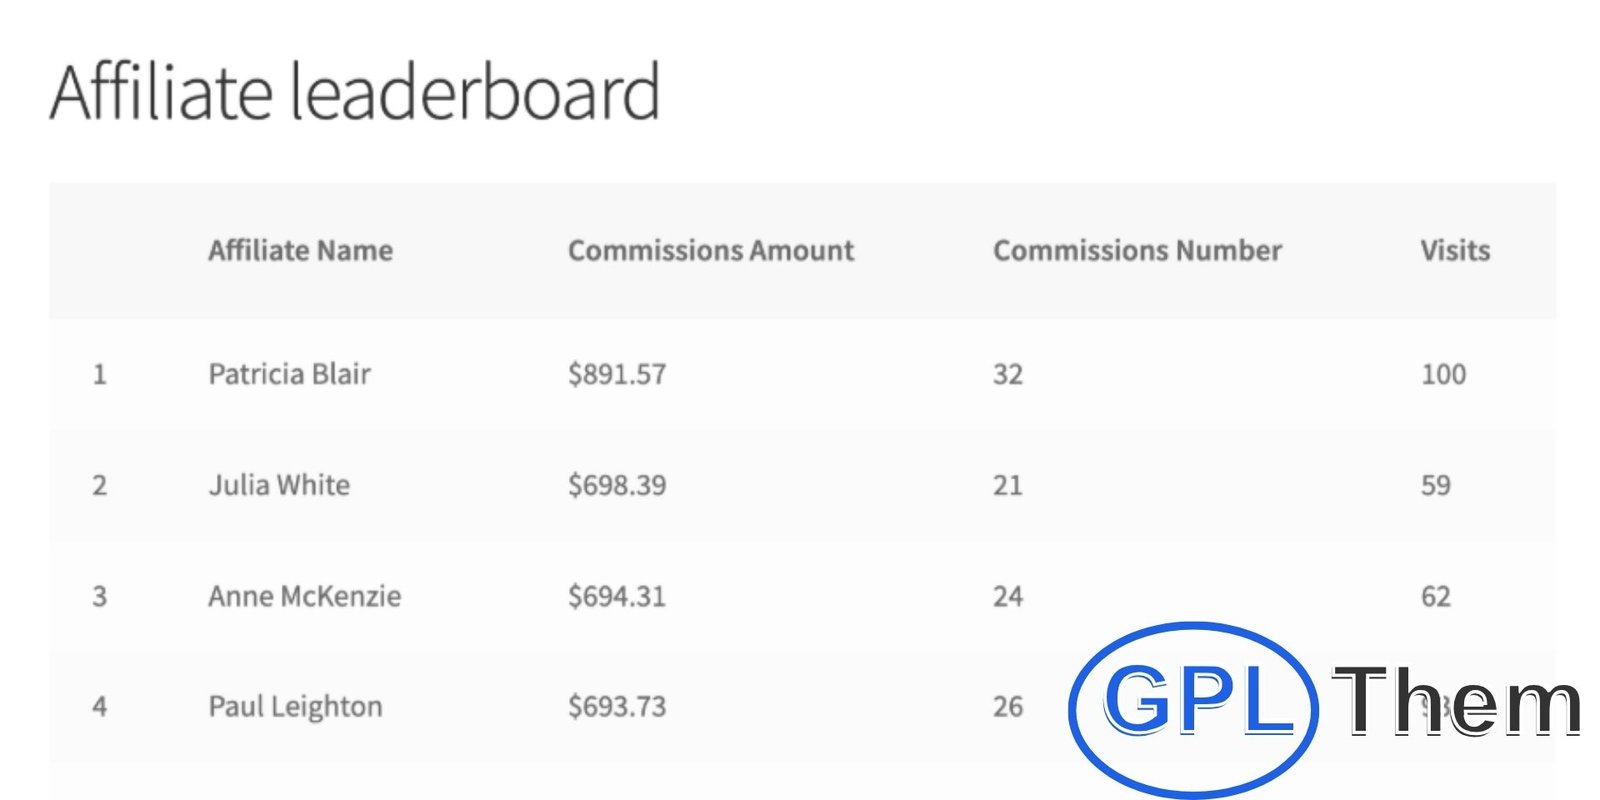Click the $698.39 commission amount

617,485
